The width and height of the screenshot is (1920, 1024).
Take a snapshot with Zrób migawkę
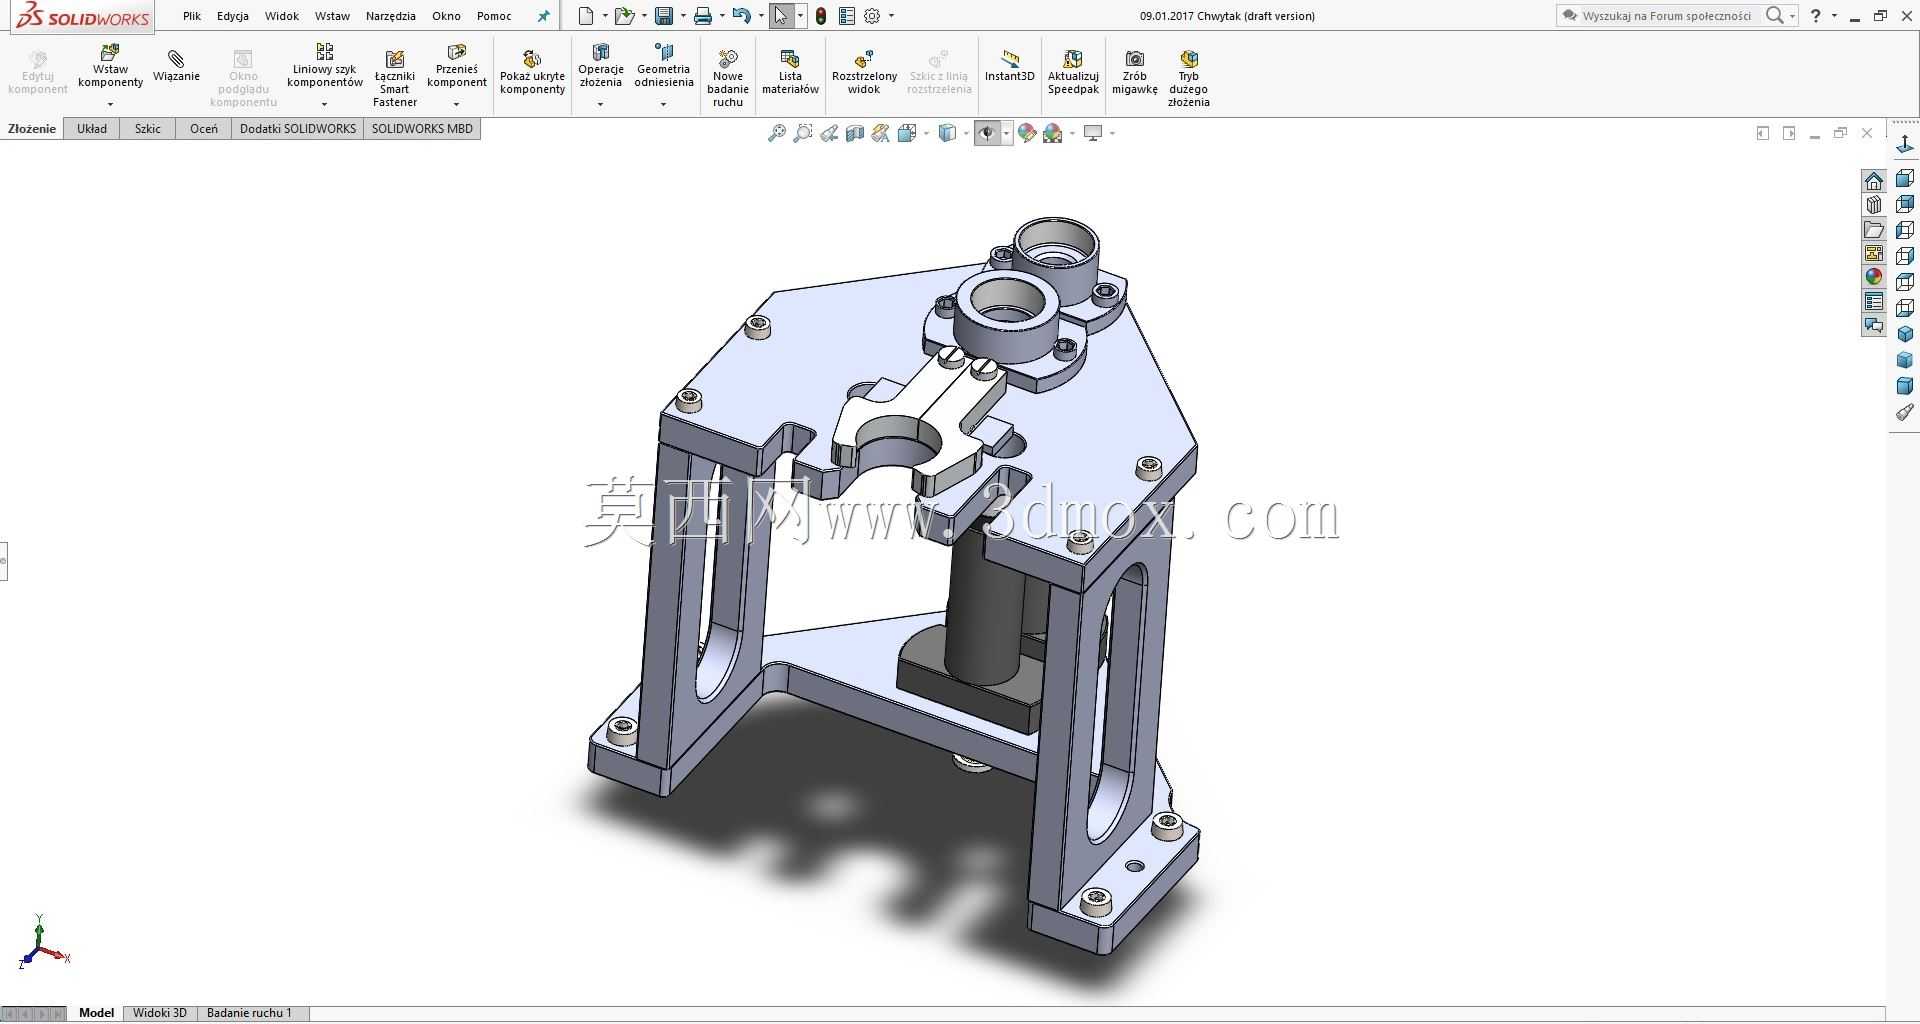click(1135, 72)
